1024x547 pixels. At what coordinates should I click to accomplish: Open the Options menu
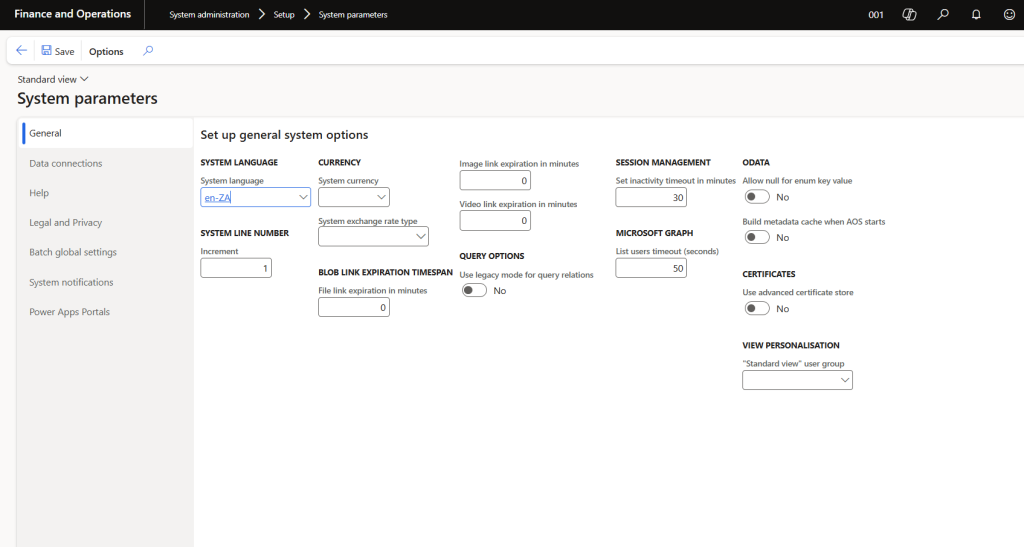(106, 51)
